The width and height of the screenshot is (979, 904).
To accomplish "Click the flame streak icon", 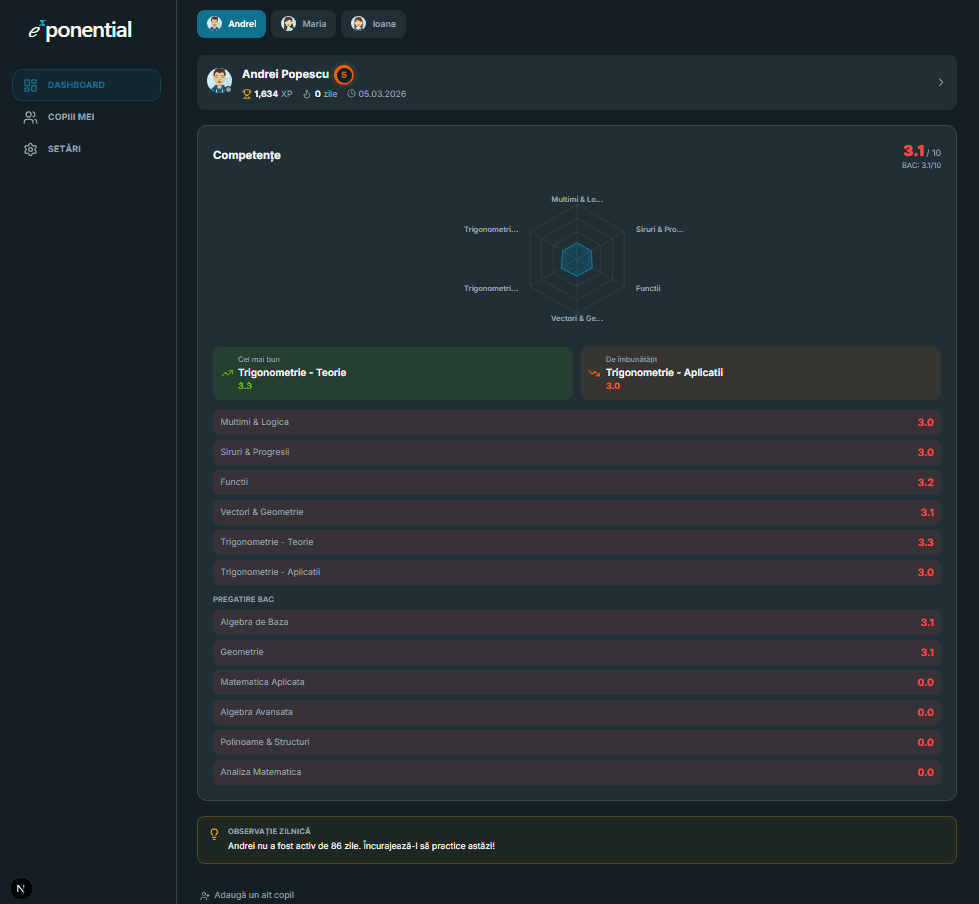I will click(x=307, y=94).
